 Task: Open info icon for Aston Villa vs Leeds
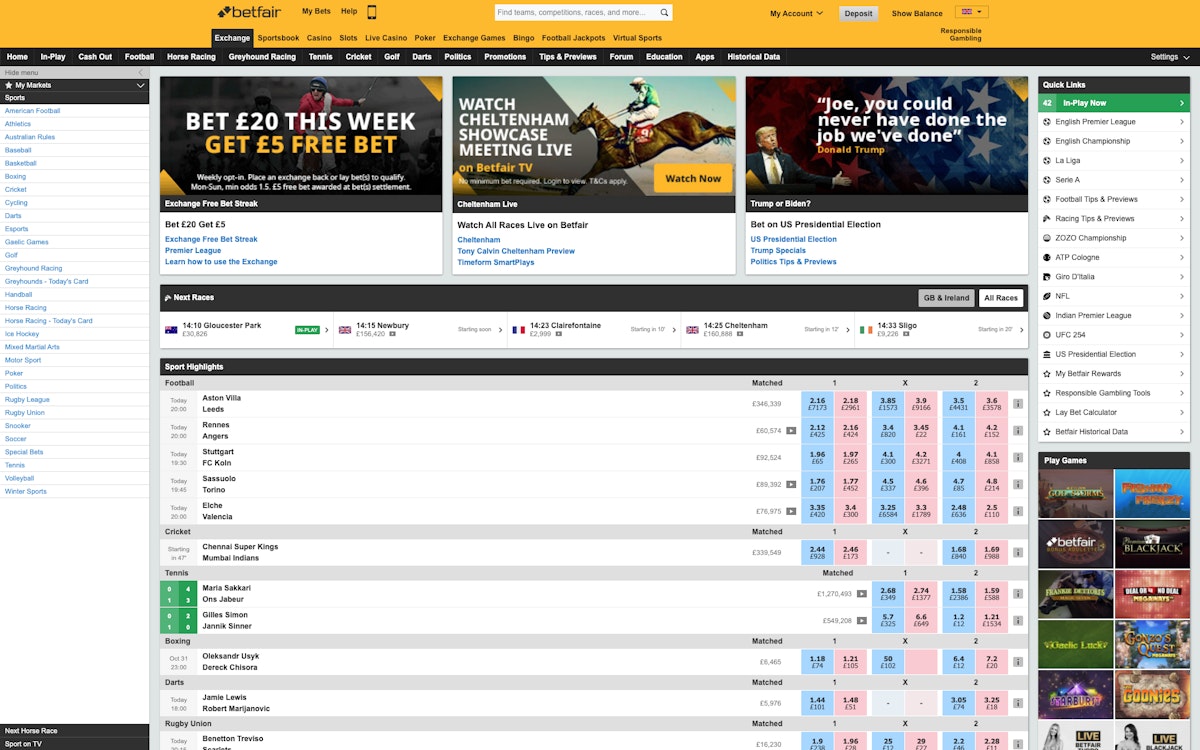[x=1018, y=404]
